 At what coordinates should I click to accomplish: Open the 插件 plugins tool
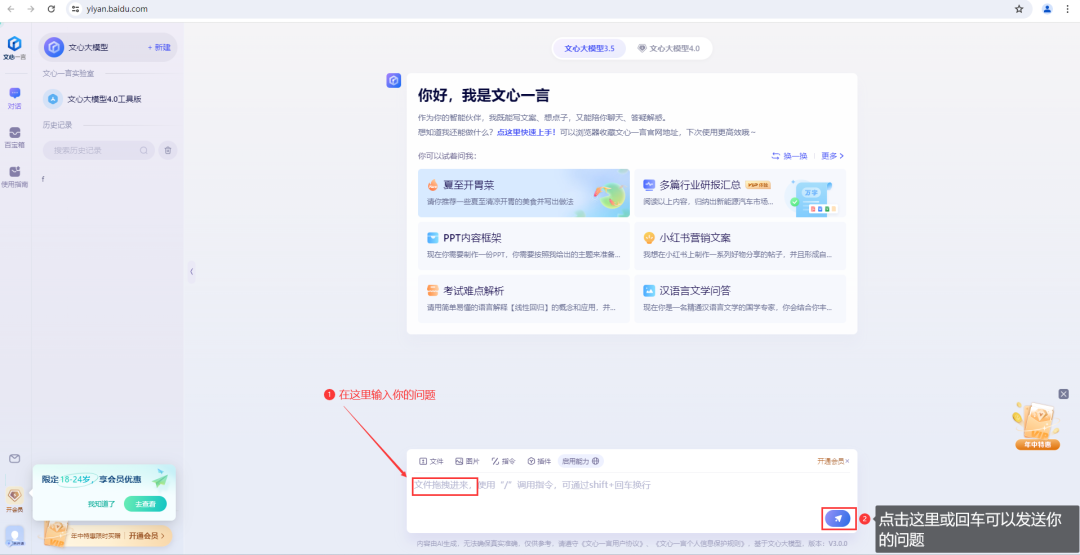[x=539, y=461]
